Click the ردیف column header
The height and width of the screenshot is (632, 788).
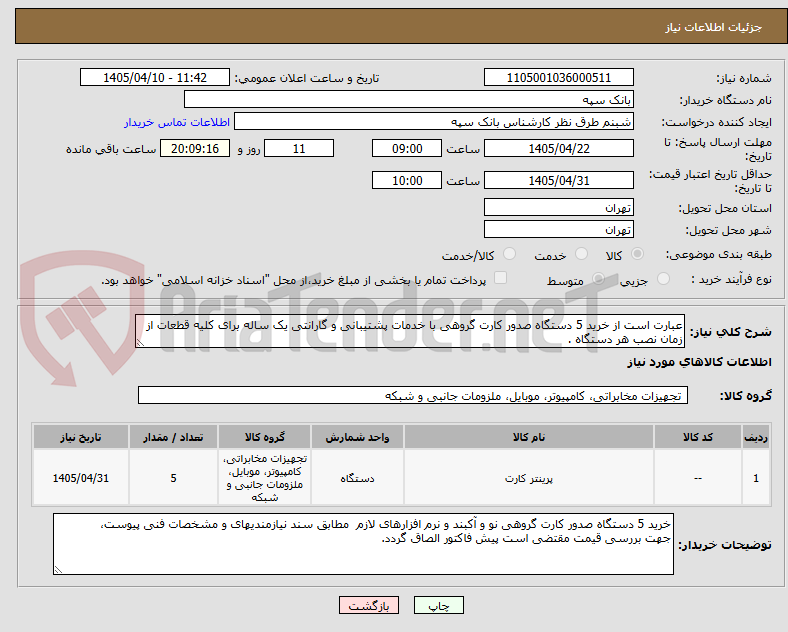(756, 437)
